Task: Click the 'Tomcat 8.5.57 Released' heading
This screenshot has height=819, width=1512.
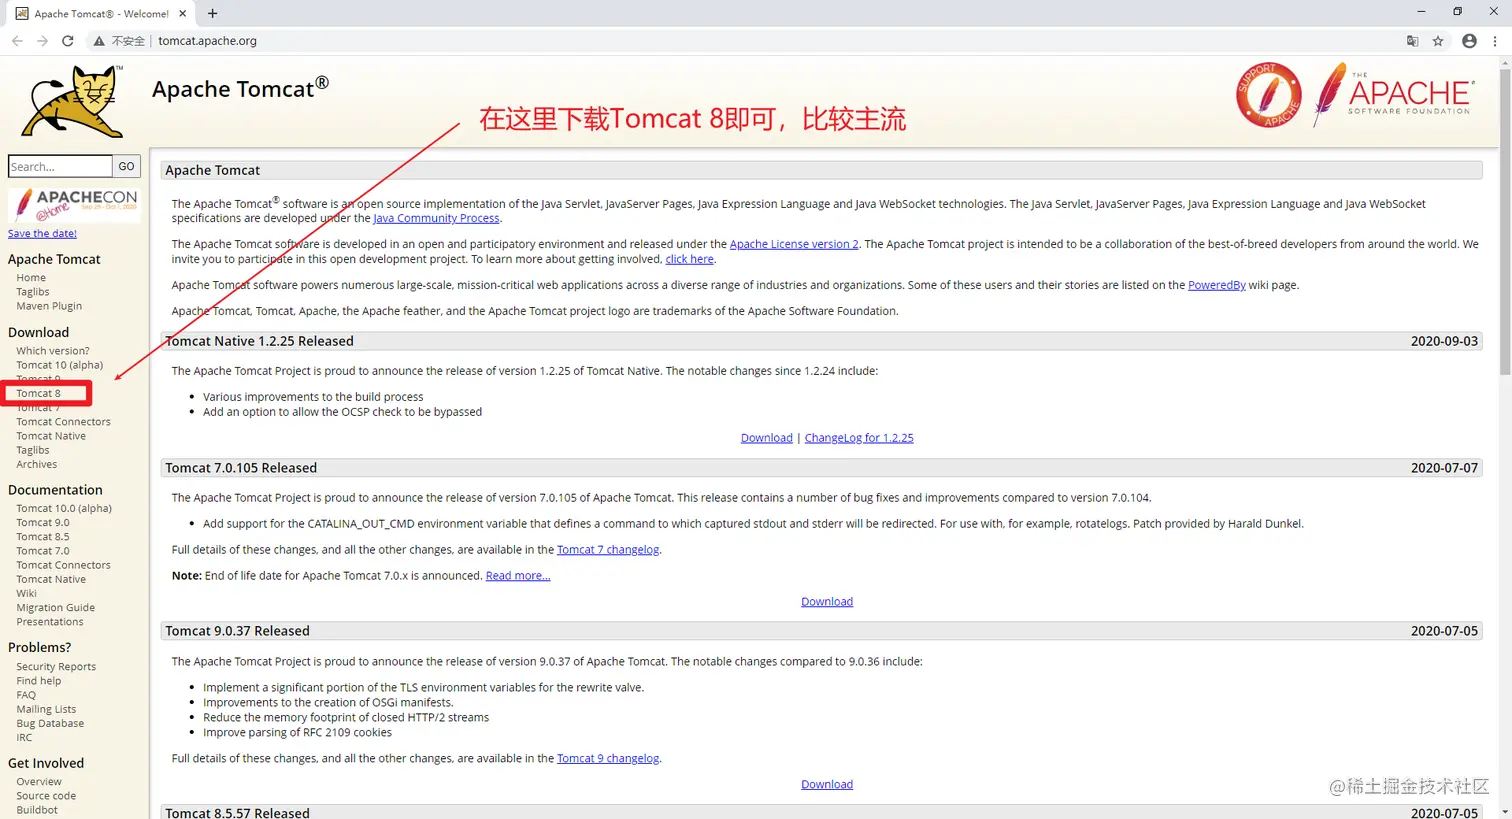Action: [x=237, y=812]
